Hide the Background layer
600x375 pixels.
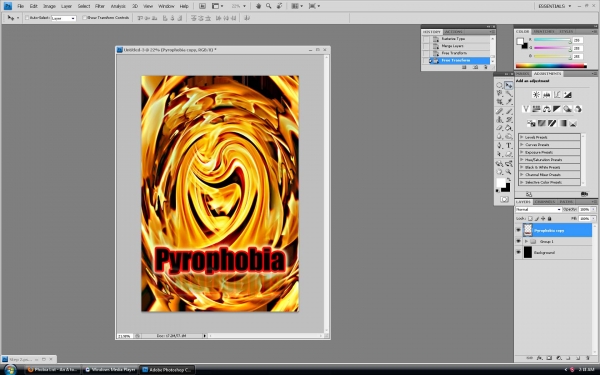(518, 252)
